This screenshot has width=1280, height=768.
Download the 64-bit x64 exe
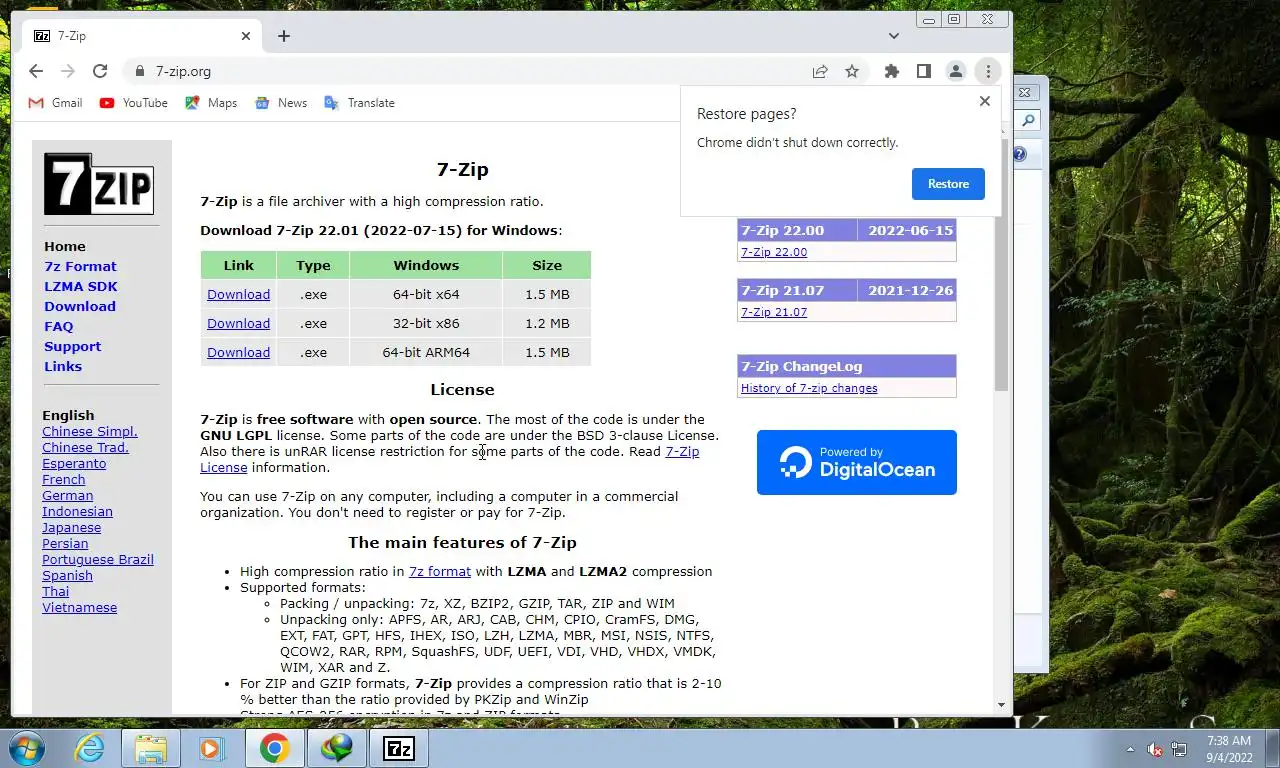238,294
